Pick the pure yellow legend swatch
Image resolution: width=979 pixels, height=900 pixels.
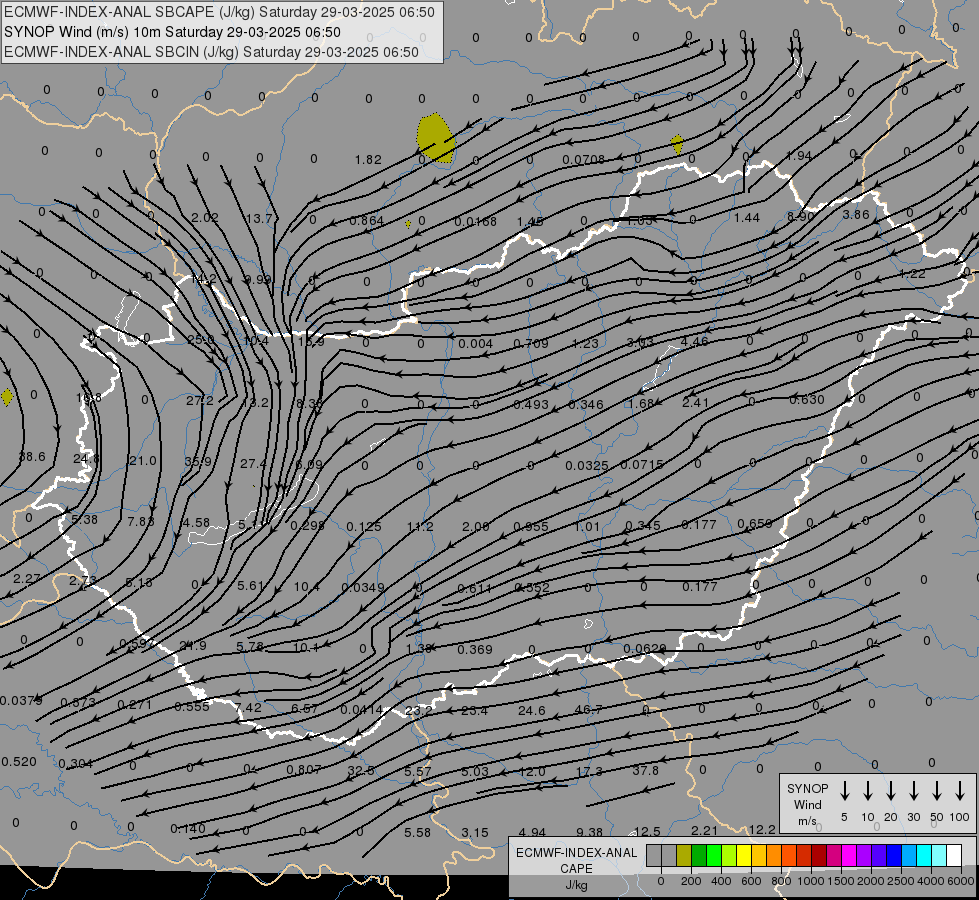click(744, 855)
